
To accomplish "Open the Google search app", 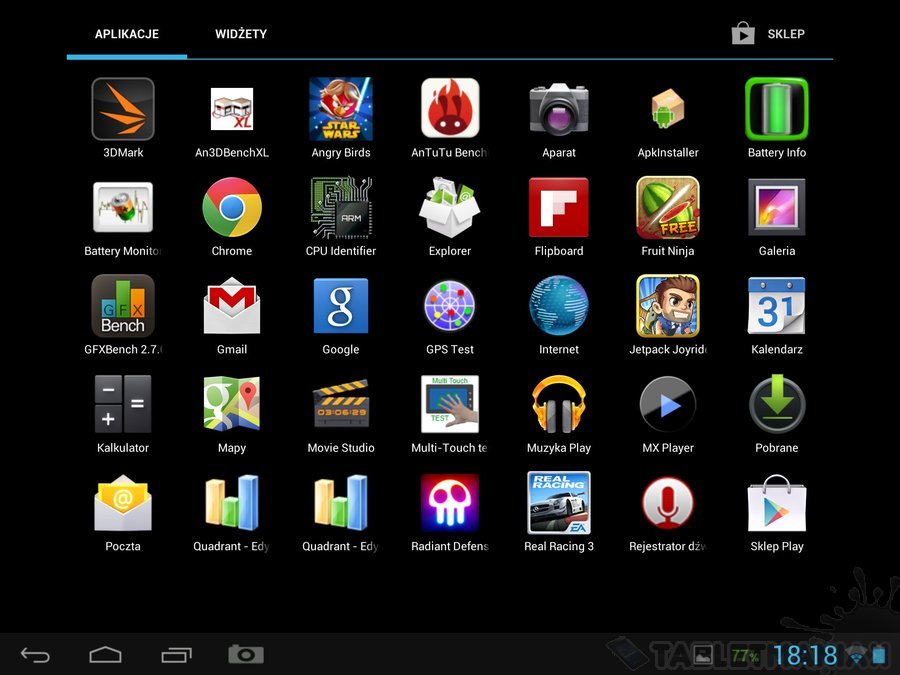I will pyautogui.click(x=340, y=306).
